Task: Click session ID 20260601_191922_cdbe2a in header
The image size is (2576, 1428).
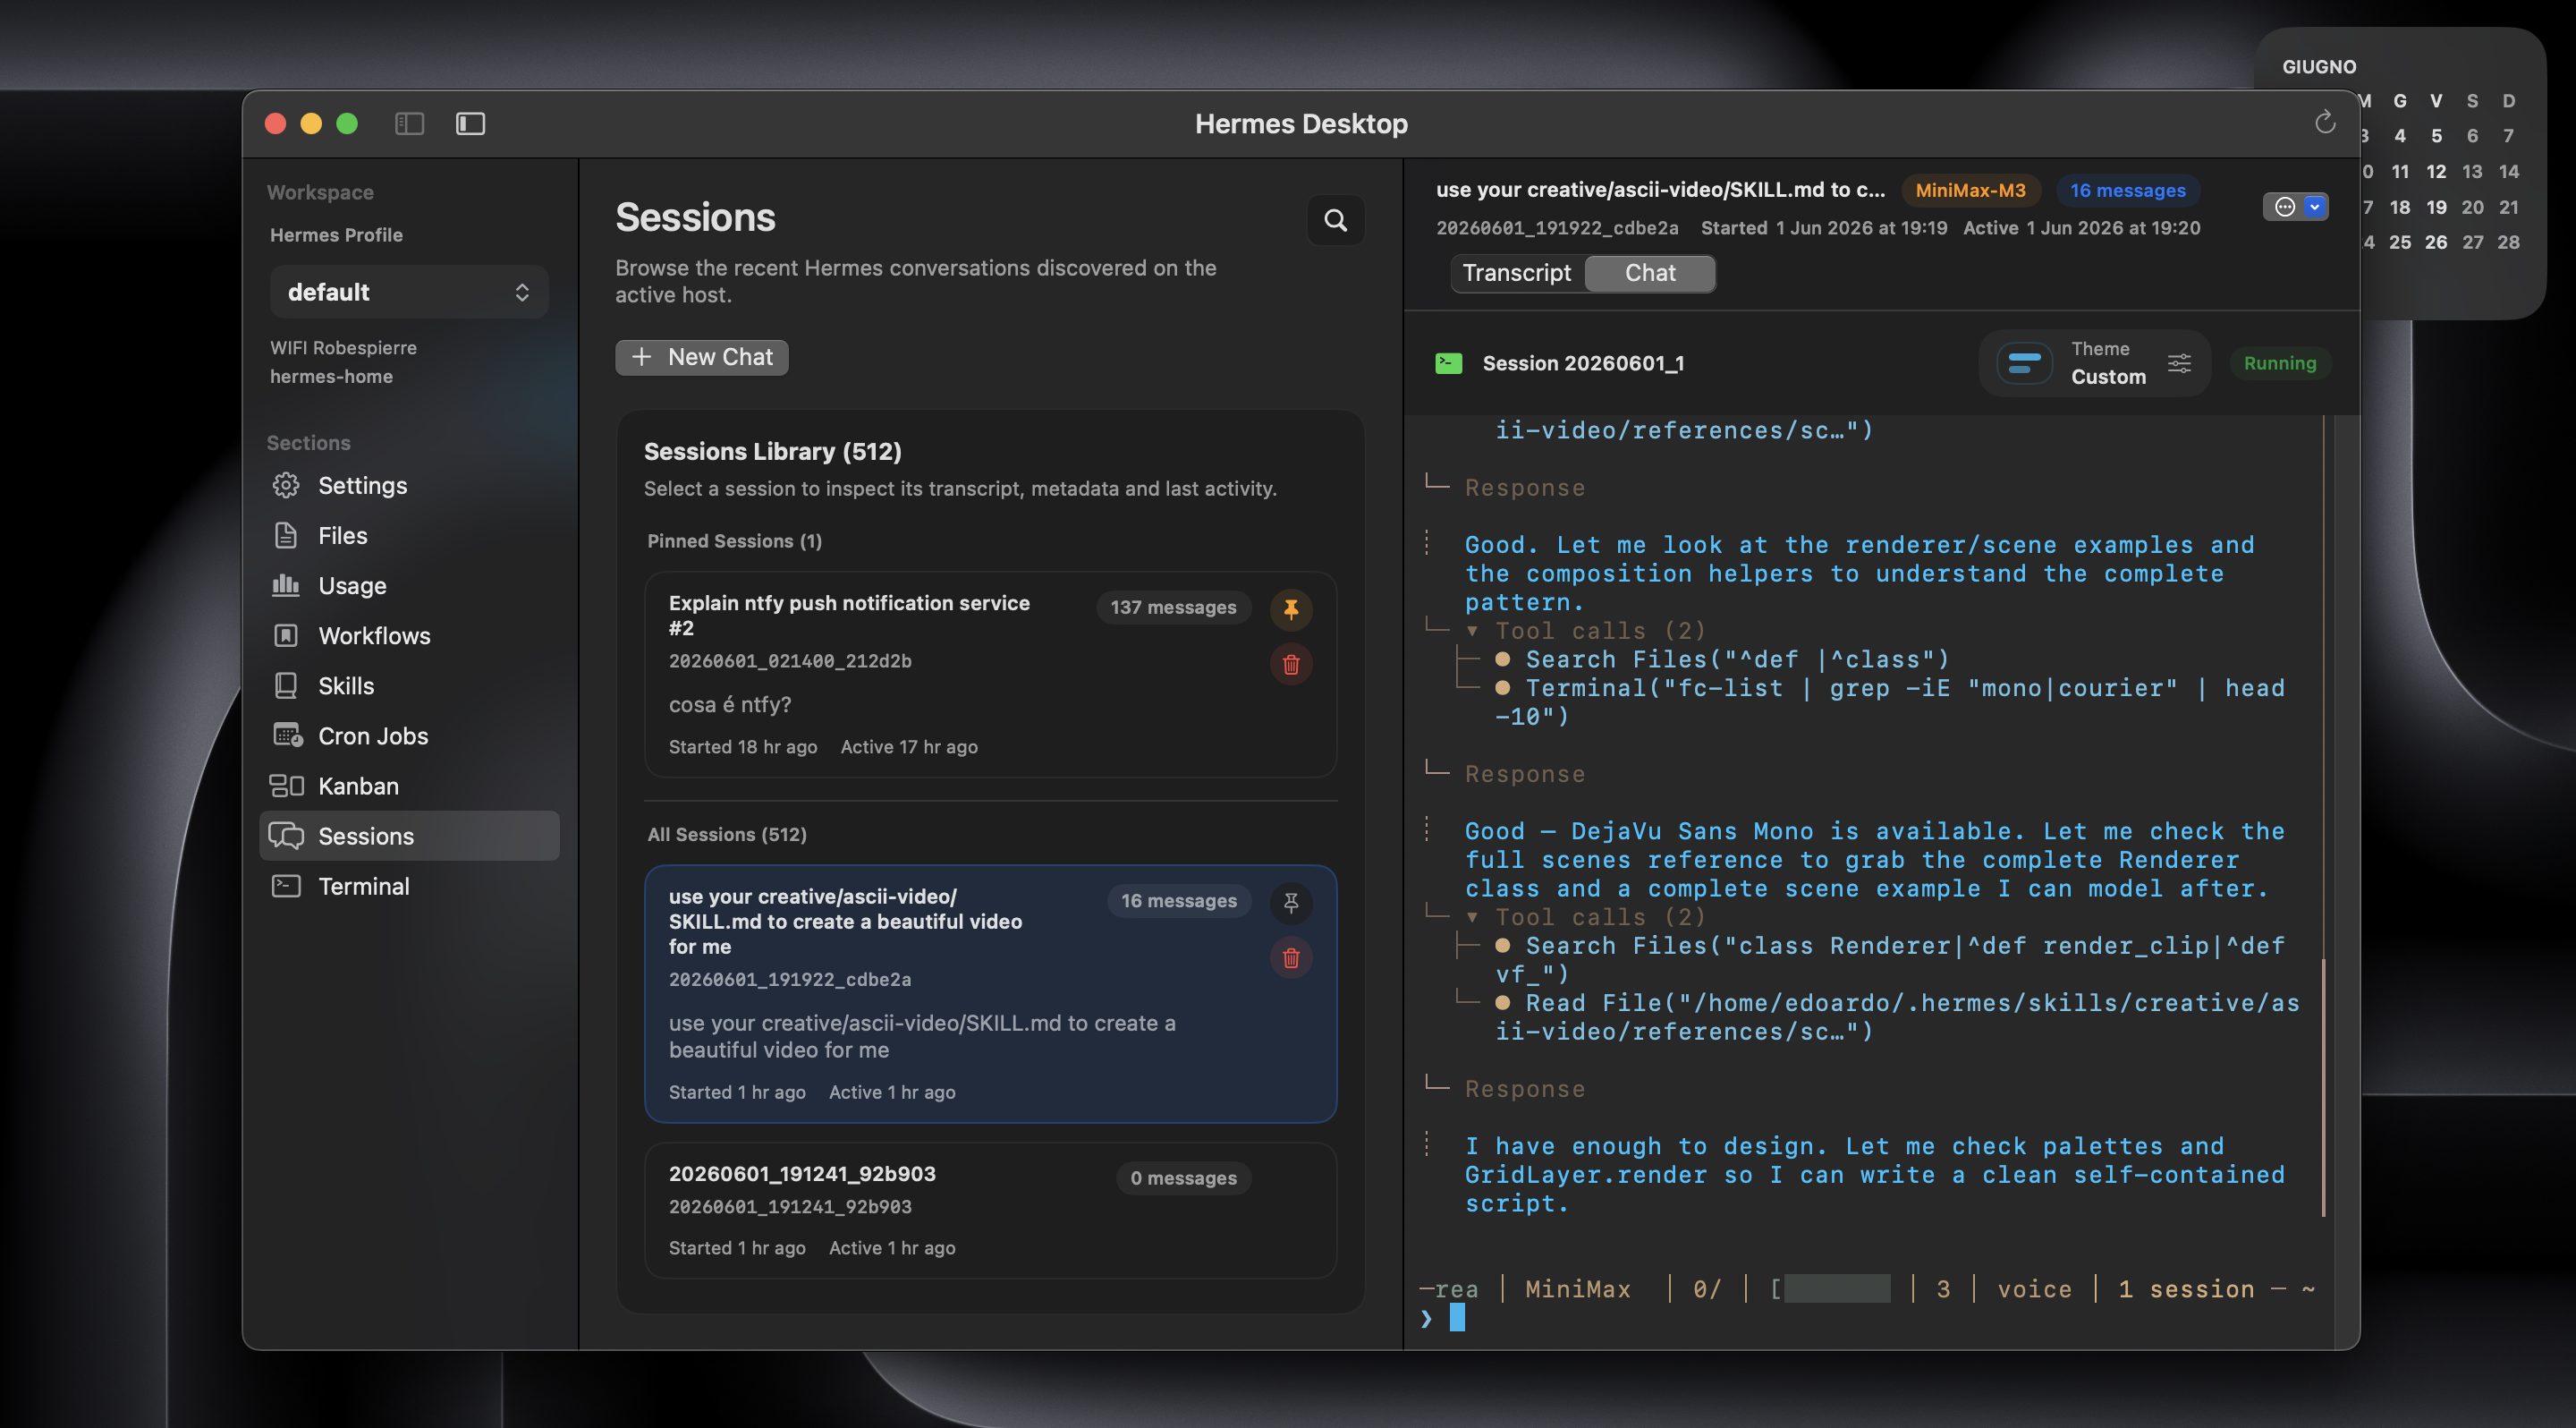Action: point(1557,228)
